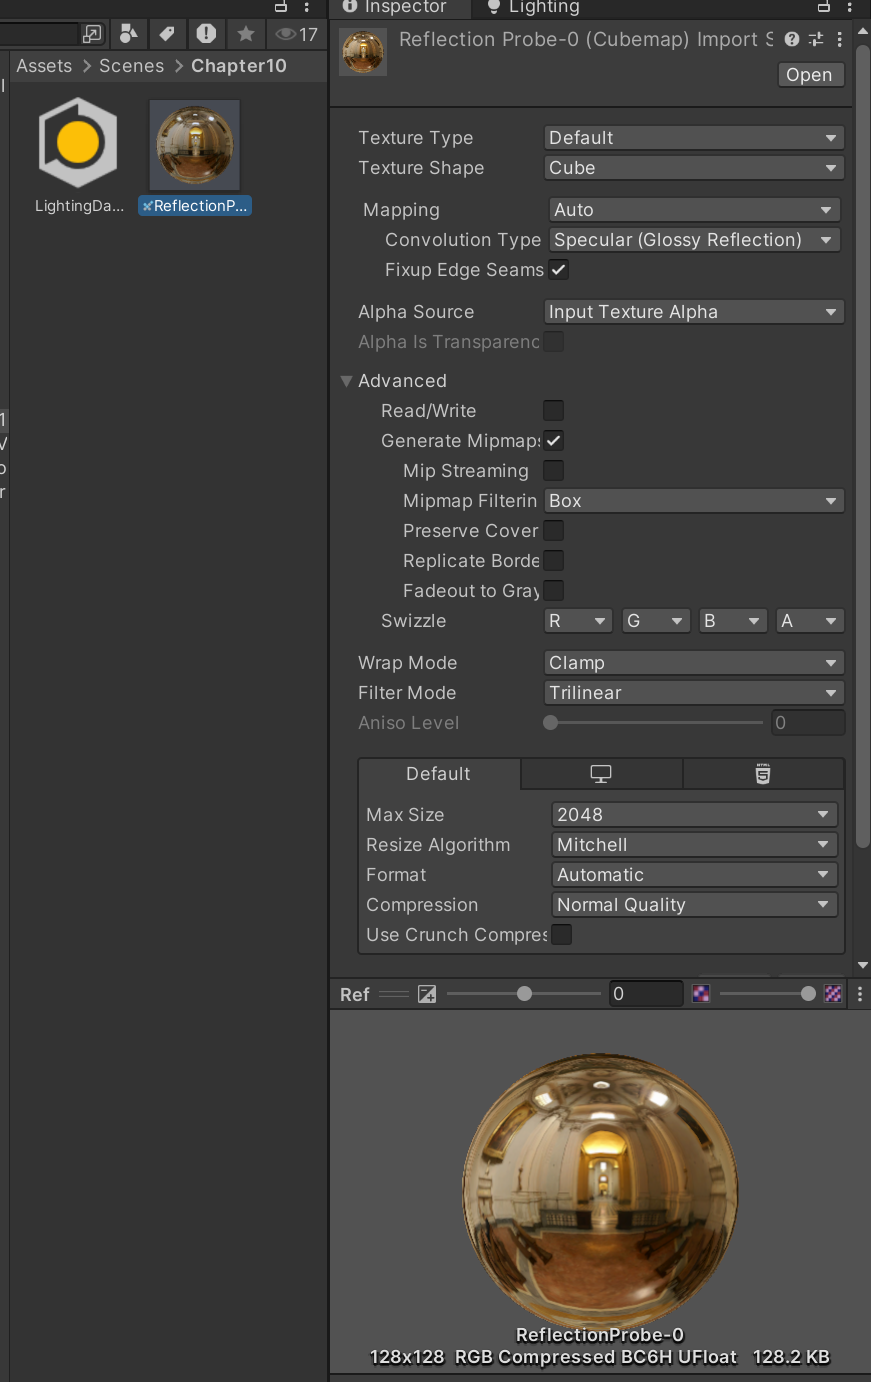Open the Texture Type dropdown
This screenshot has height=1382, width=871.
click(694, 138)
